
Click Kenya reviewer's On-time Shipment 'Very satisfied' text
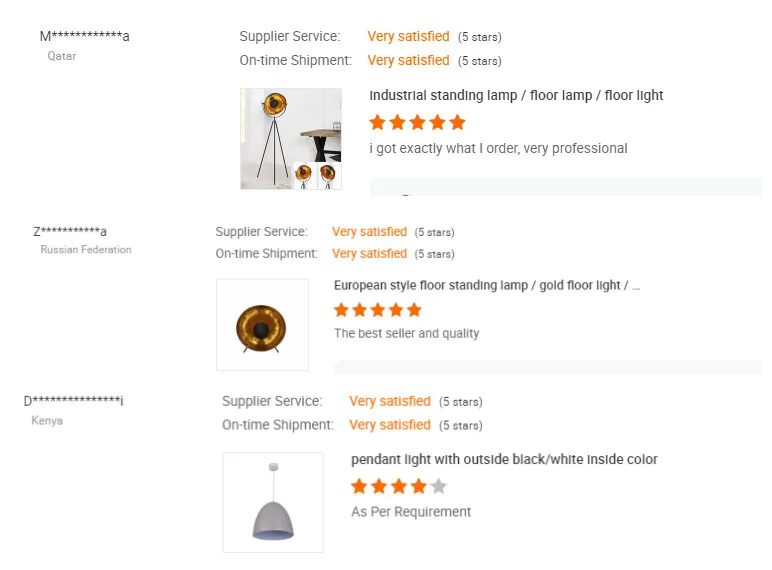(x=389, y=425)
